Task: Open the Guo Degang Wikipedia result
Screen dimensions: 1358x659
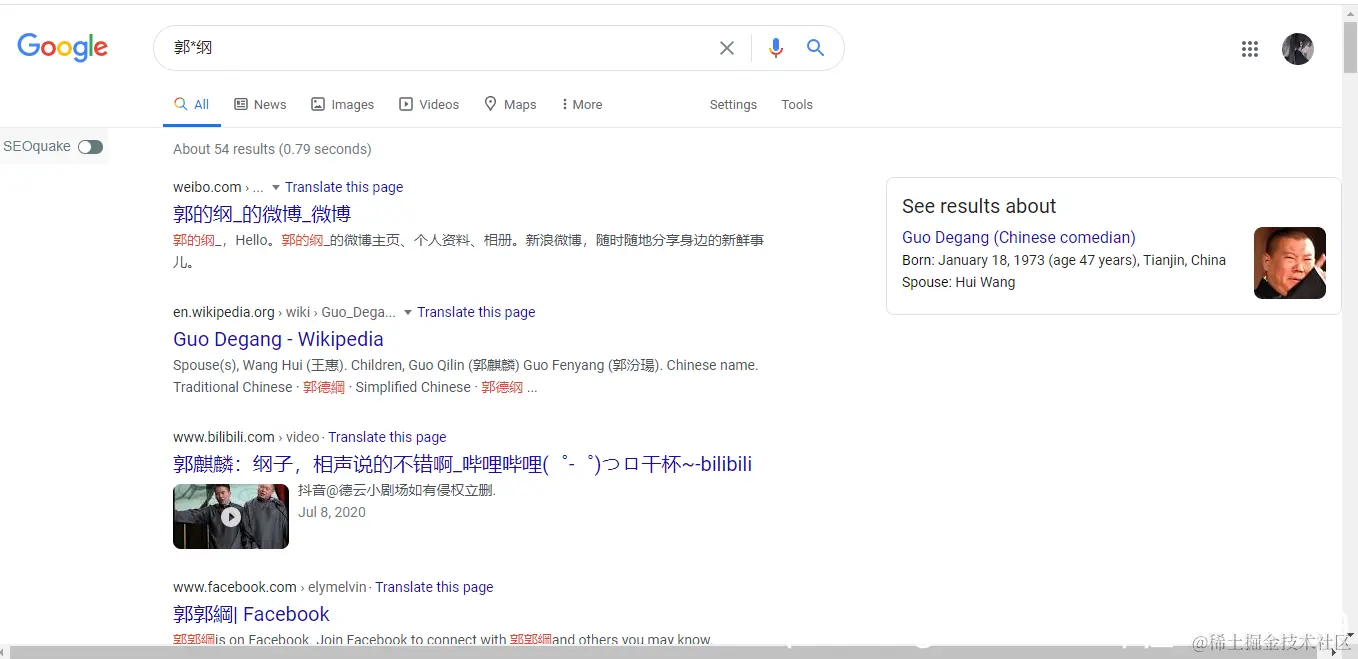Action: [278, 339]
